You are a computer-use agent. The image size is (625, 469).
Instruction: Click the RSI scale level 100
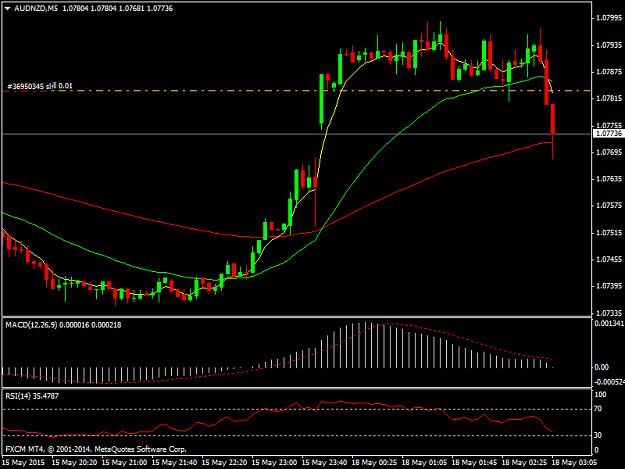point(600,394)
